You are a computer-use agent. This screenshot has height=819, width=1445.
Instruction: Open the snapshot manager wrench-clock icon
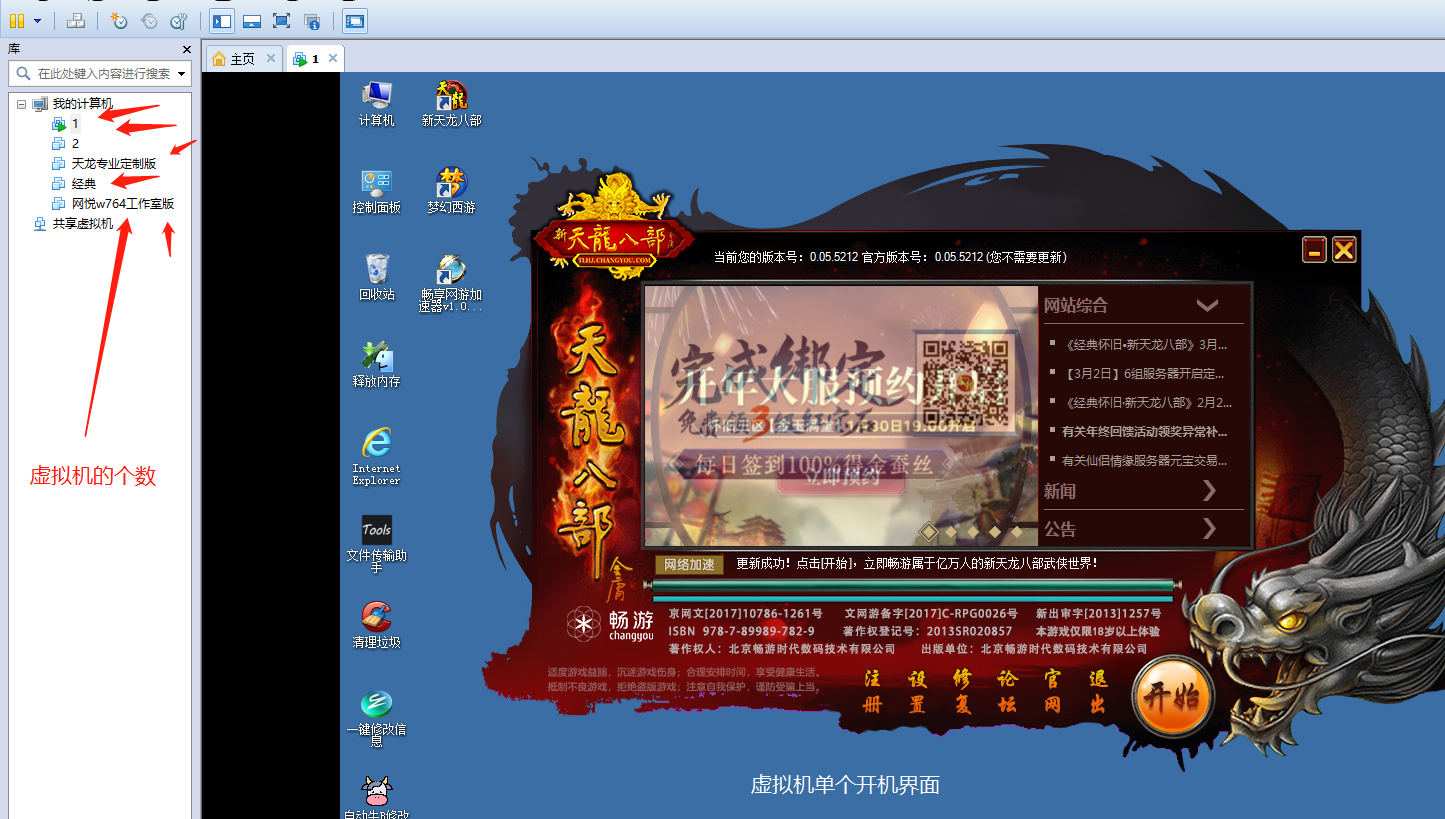click(179, 20)
